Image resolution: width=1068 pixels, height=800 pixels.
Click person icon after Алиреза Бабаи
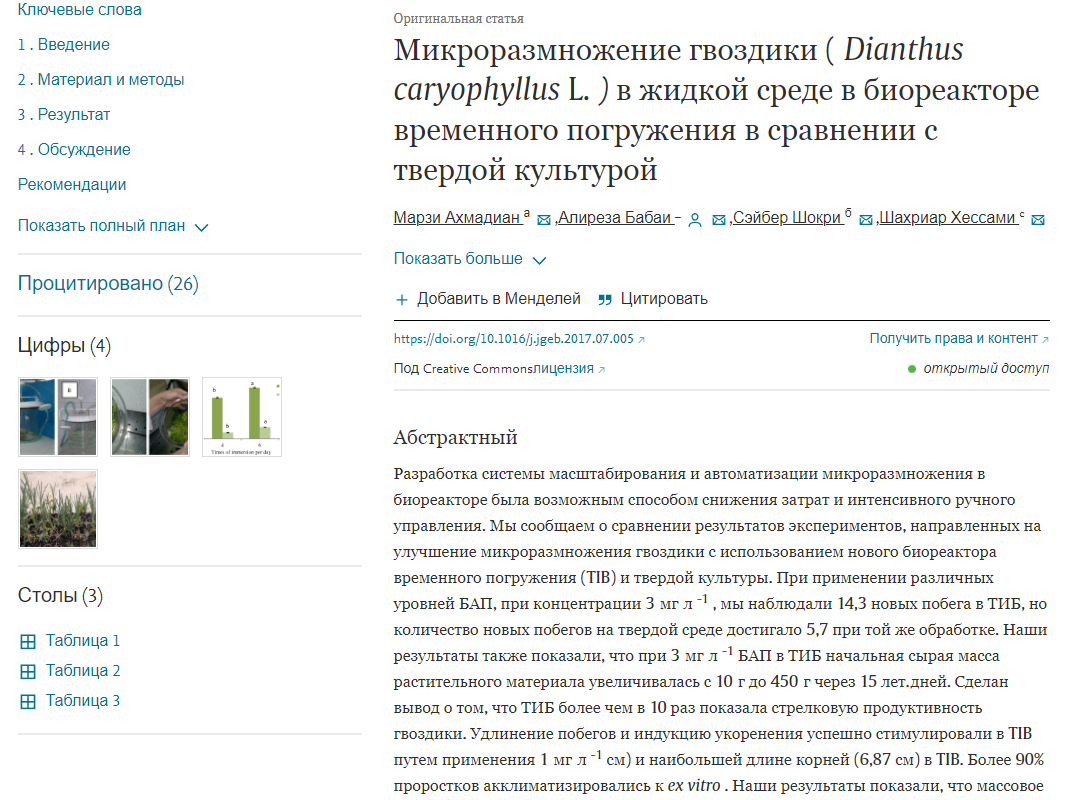tap(695, 220)
